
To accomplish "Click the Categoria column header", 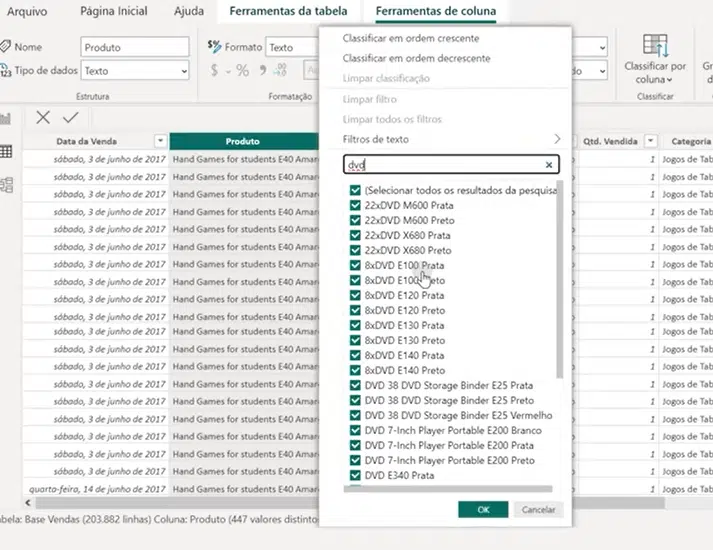I will [x=690, y=141].
